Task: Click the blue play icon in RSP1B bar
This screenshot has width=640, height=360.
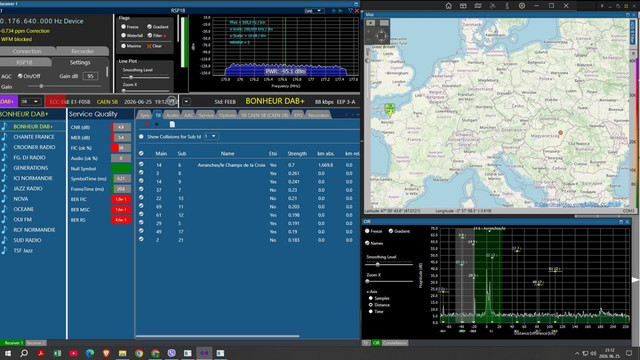Action: (x=334, y=11)
